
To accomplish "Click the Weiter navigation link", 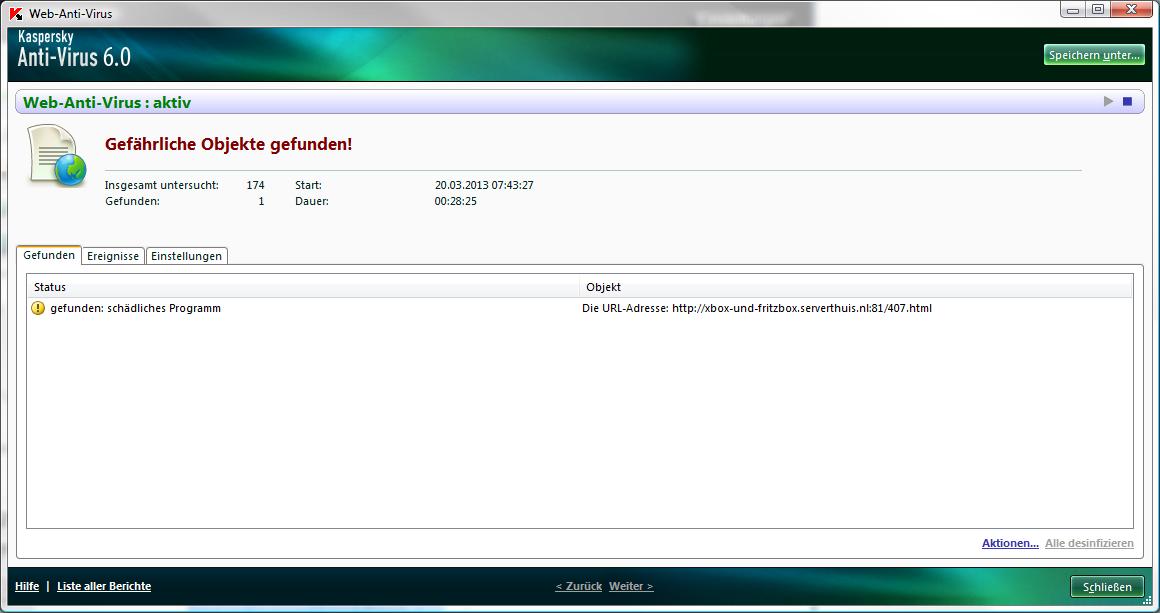I will (631, 586).
